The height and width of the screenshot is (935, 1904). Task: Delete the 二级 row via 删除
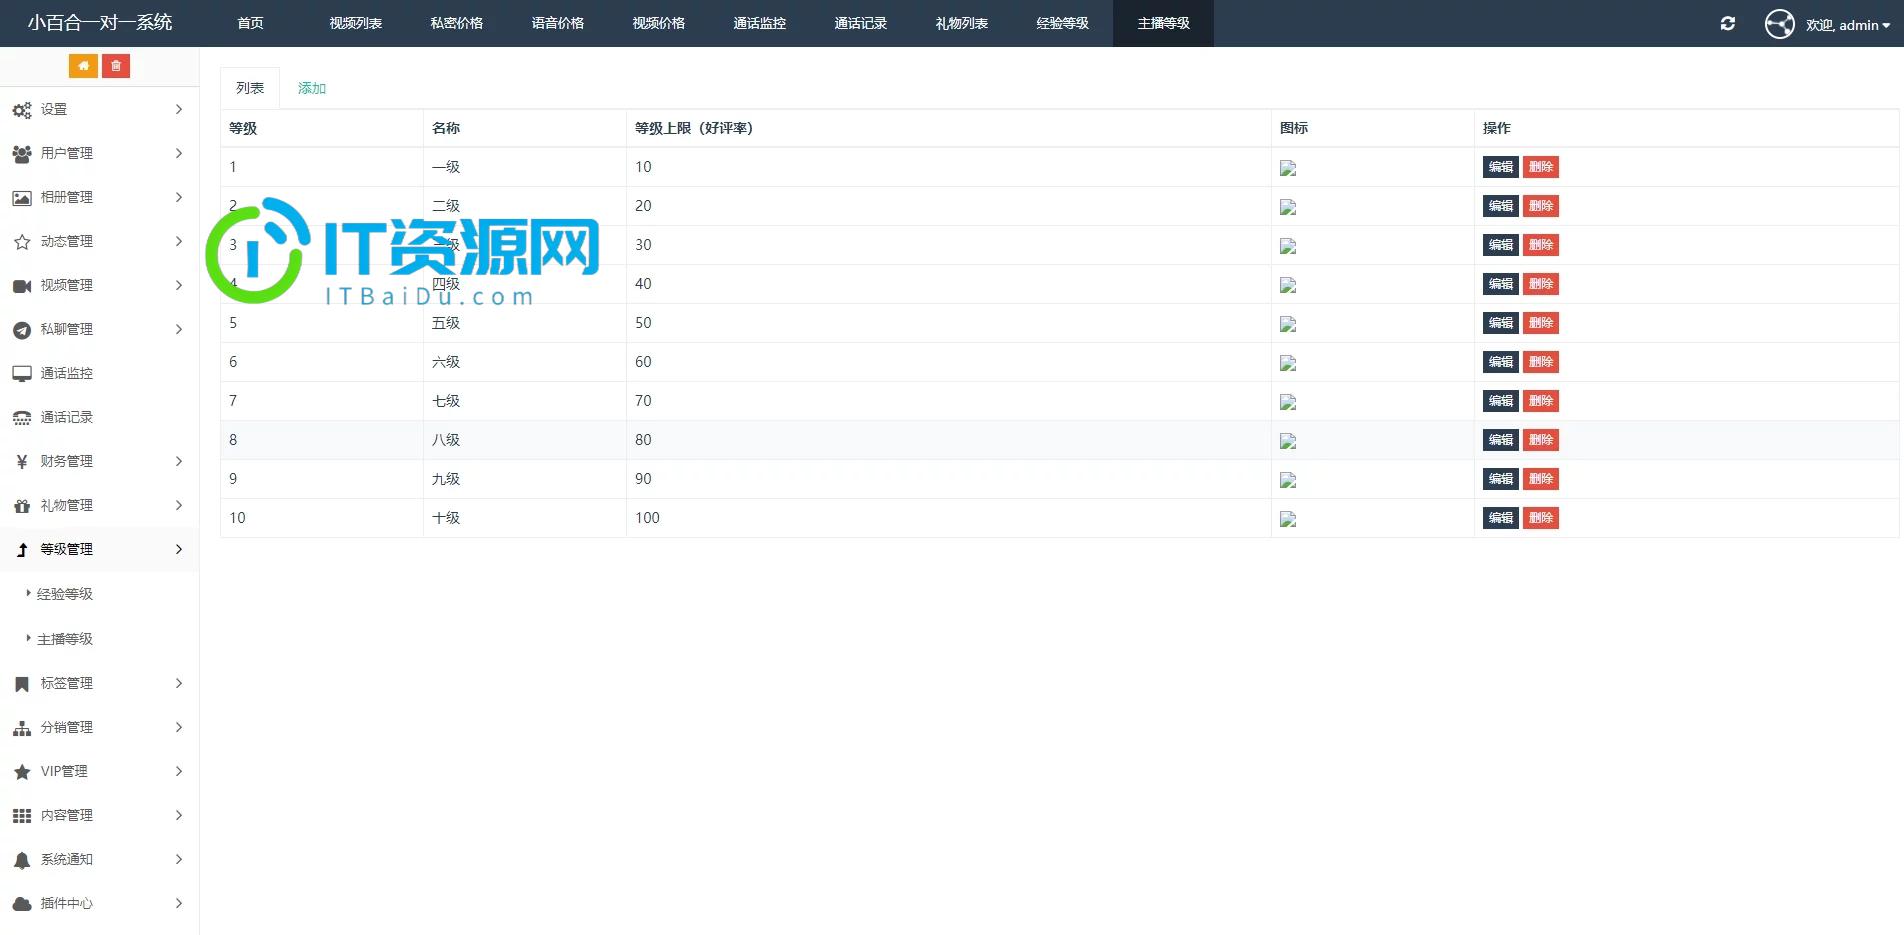tap(1541, 206)
